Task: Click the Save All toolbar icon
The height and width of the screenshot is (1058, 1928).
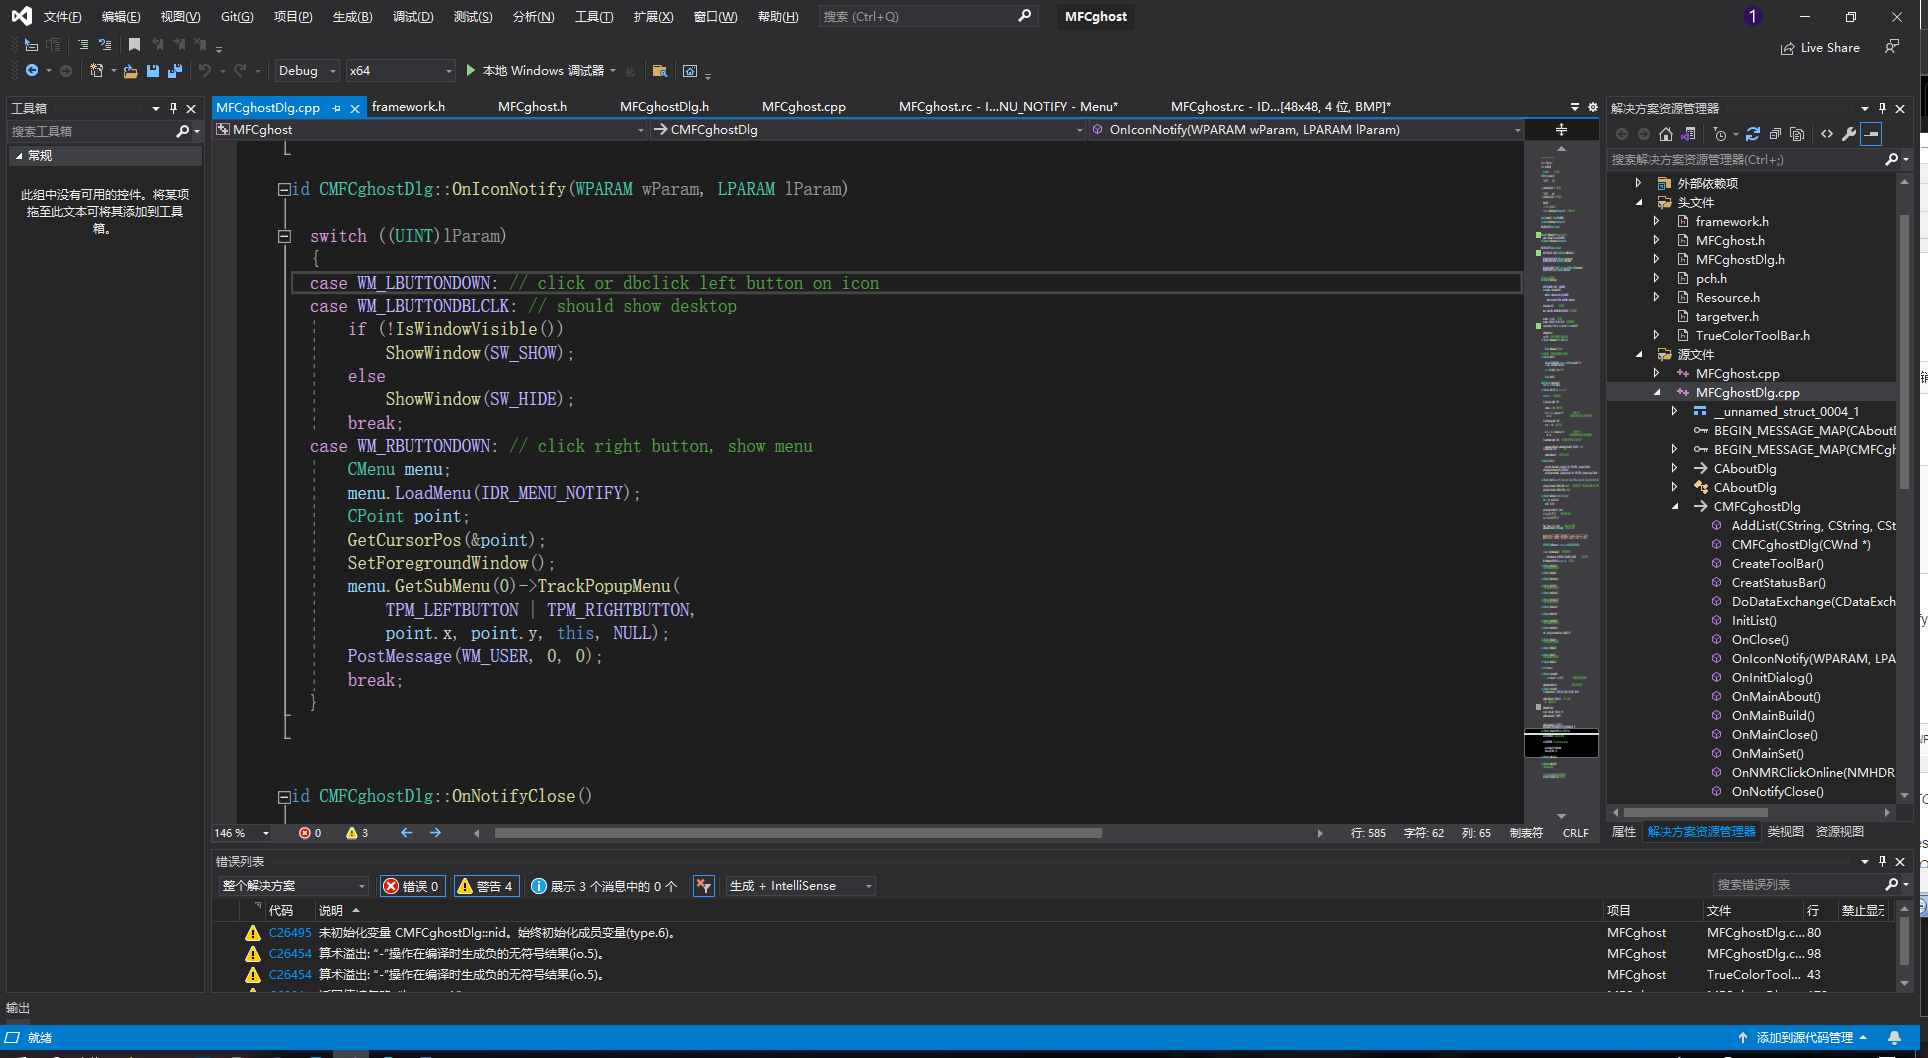Action: click(175, 71)
